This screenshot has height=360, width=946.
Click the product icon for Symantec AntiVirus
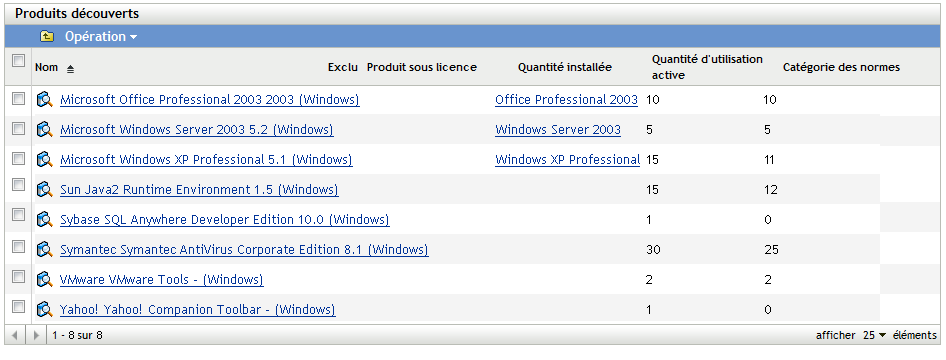pyautogui.click(x=45, y=250)
